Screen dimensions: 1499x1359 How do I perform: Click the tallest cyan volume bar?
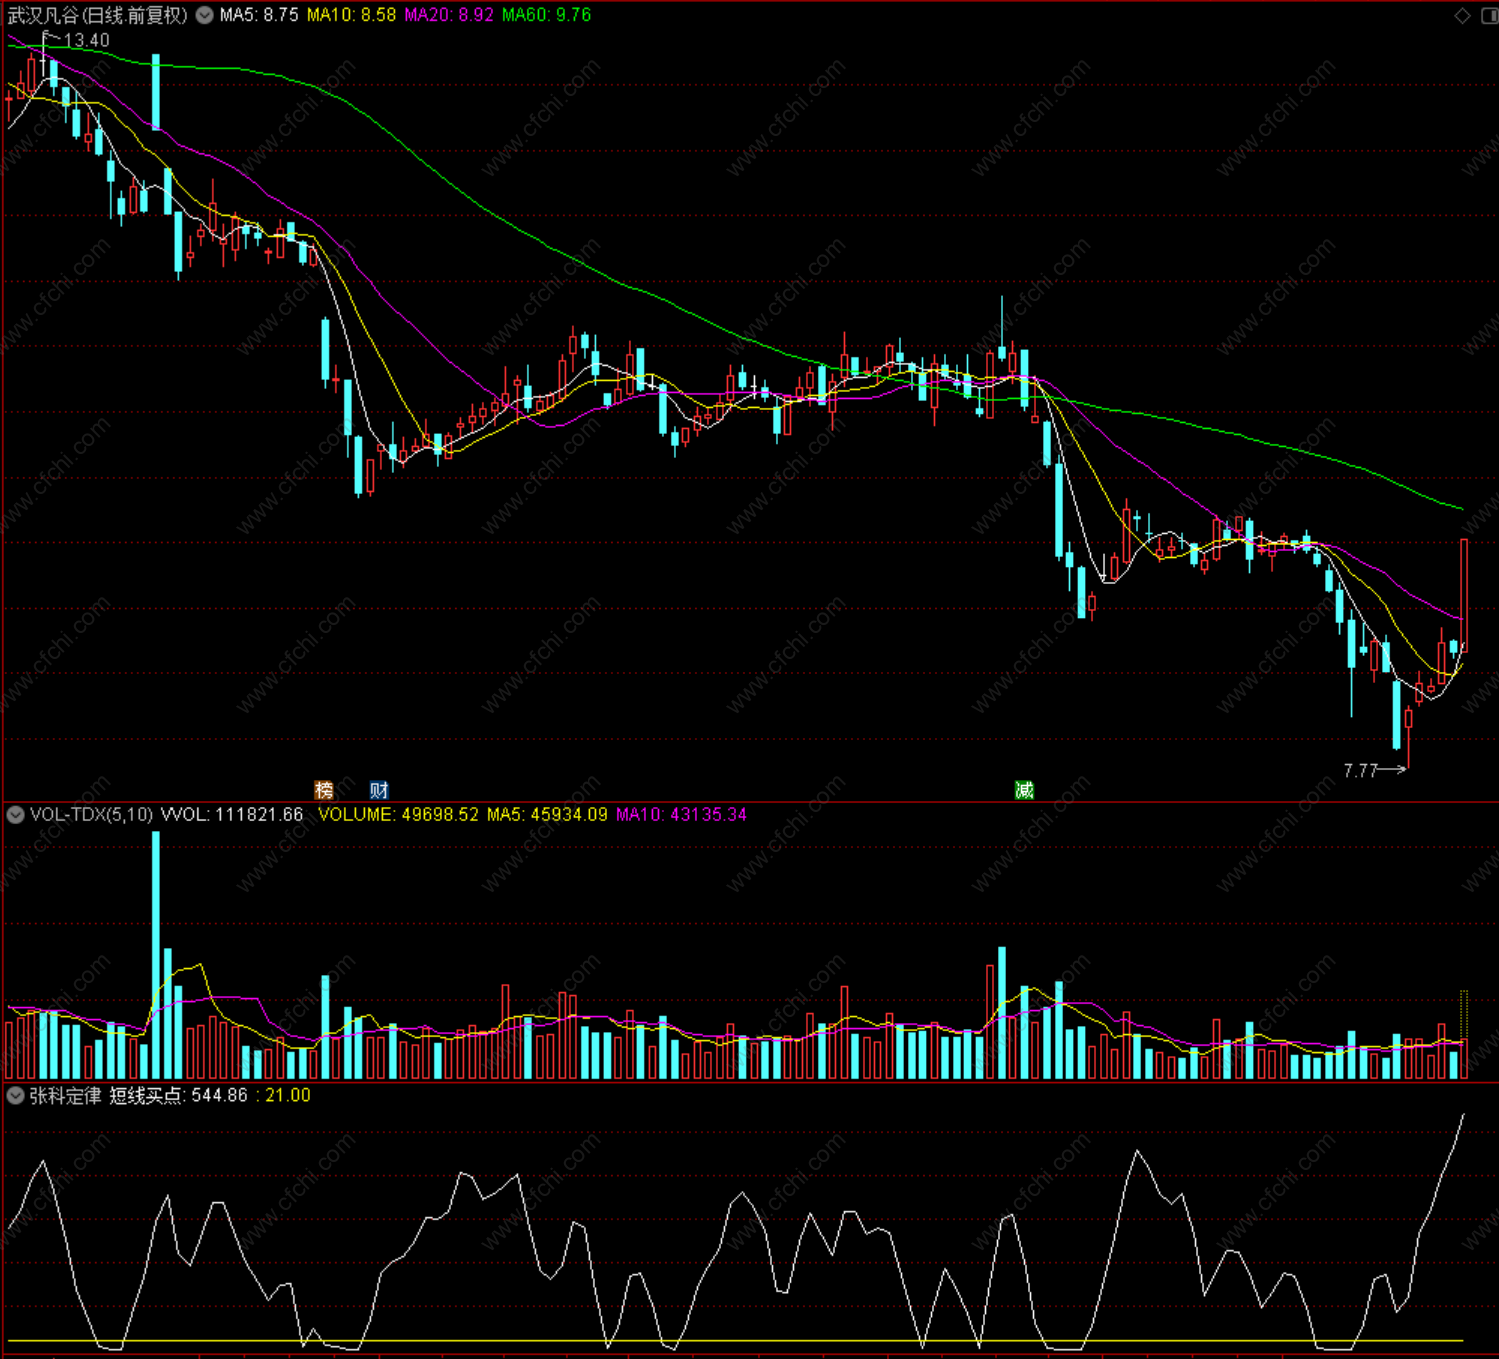pyautogui.click(x=156, y=955)
